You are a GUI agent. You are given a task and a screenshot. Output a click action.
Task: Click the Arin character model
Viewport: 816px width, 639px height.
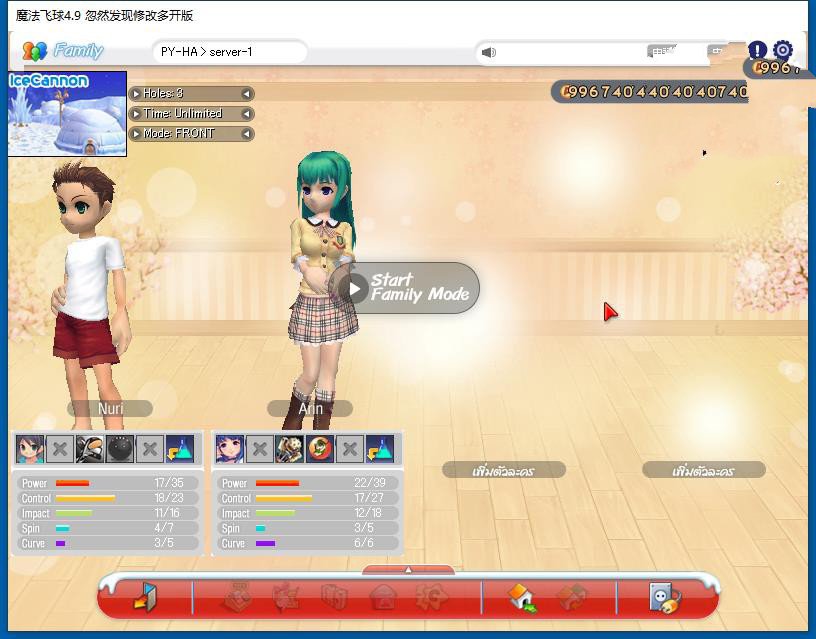click(323, 289)
